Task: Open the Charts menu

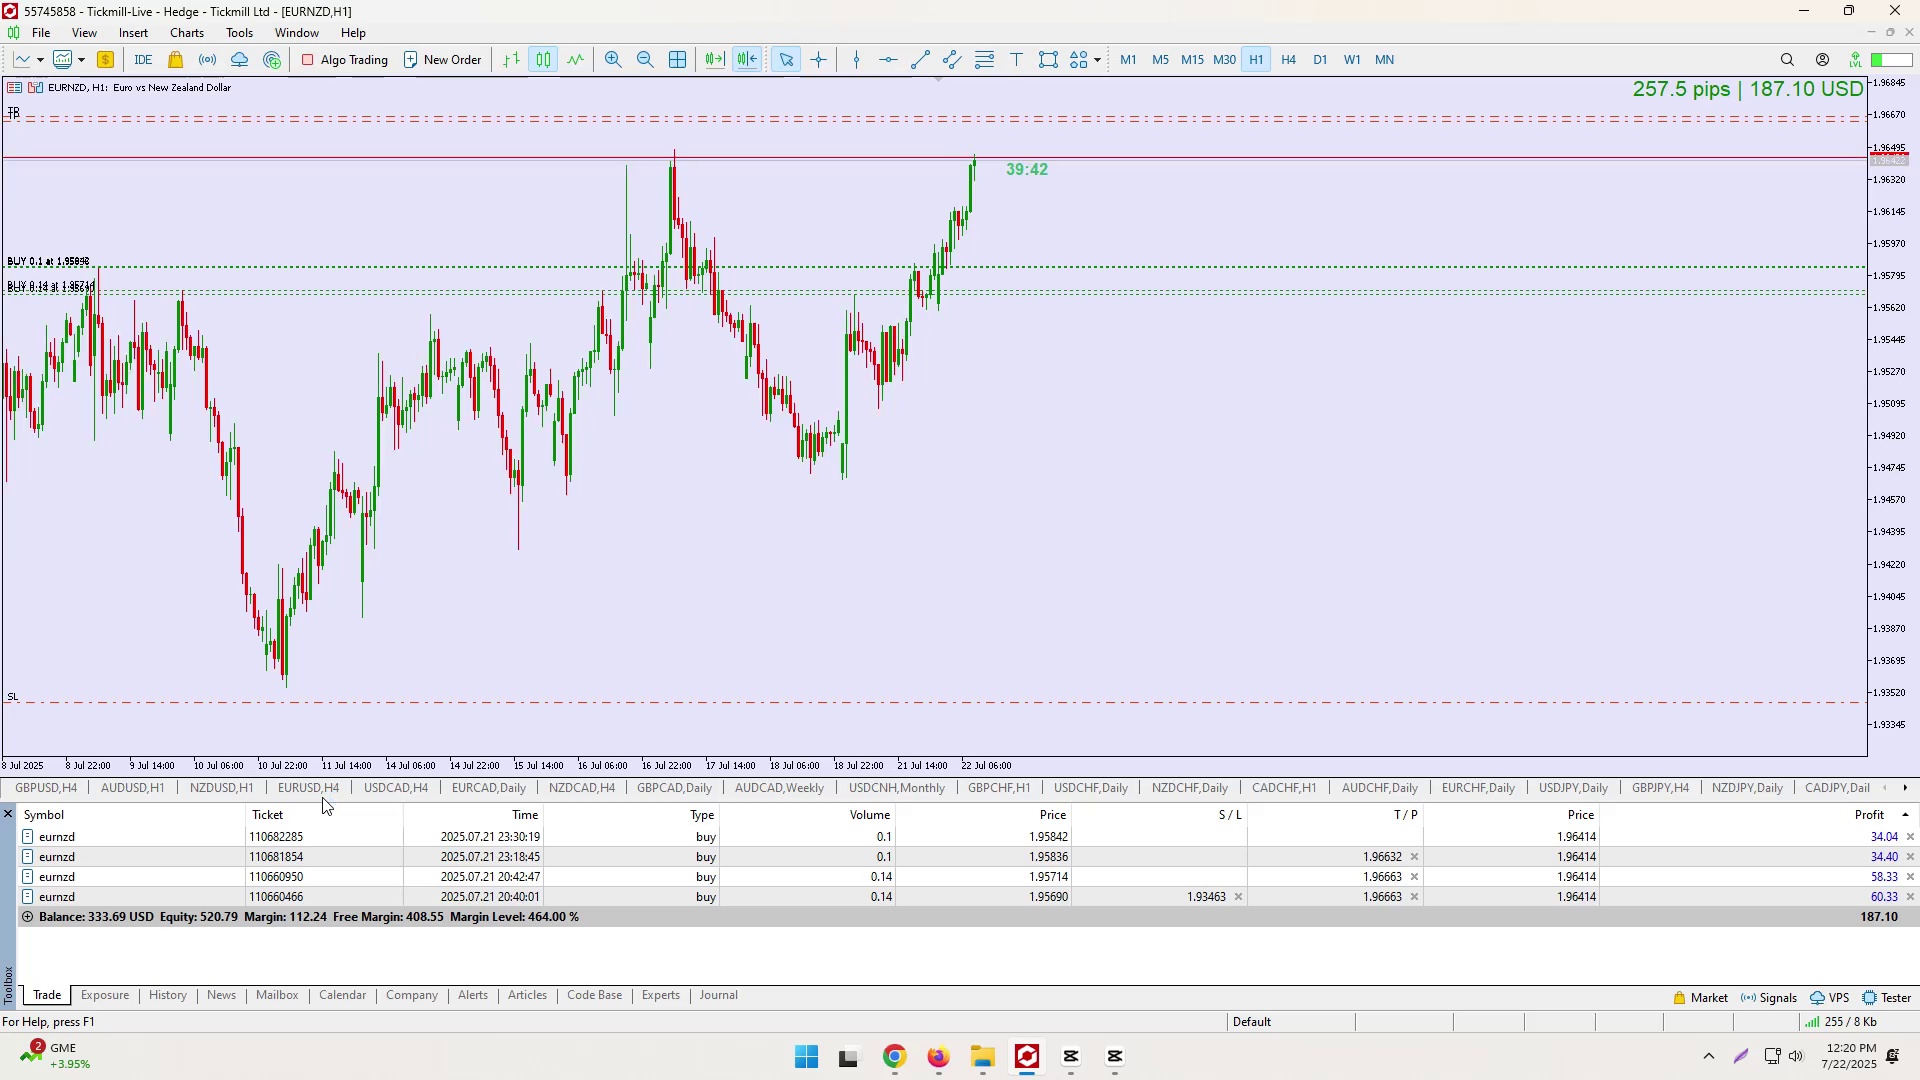Action: (187, 33)
